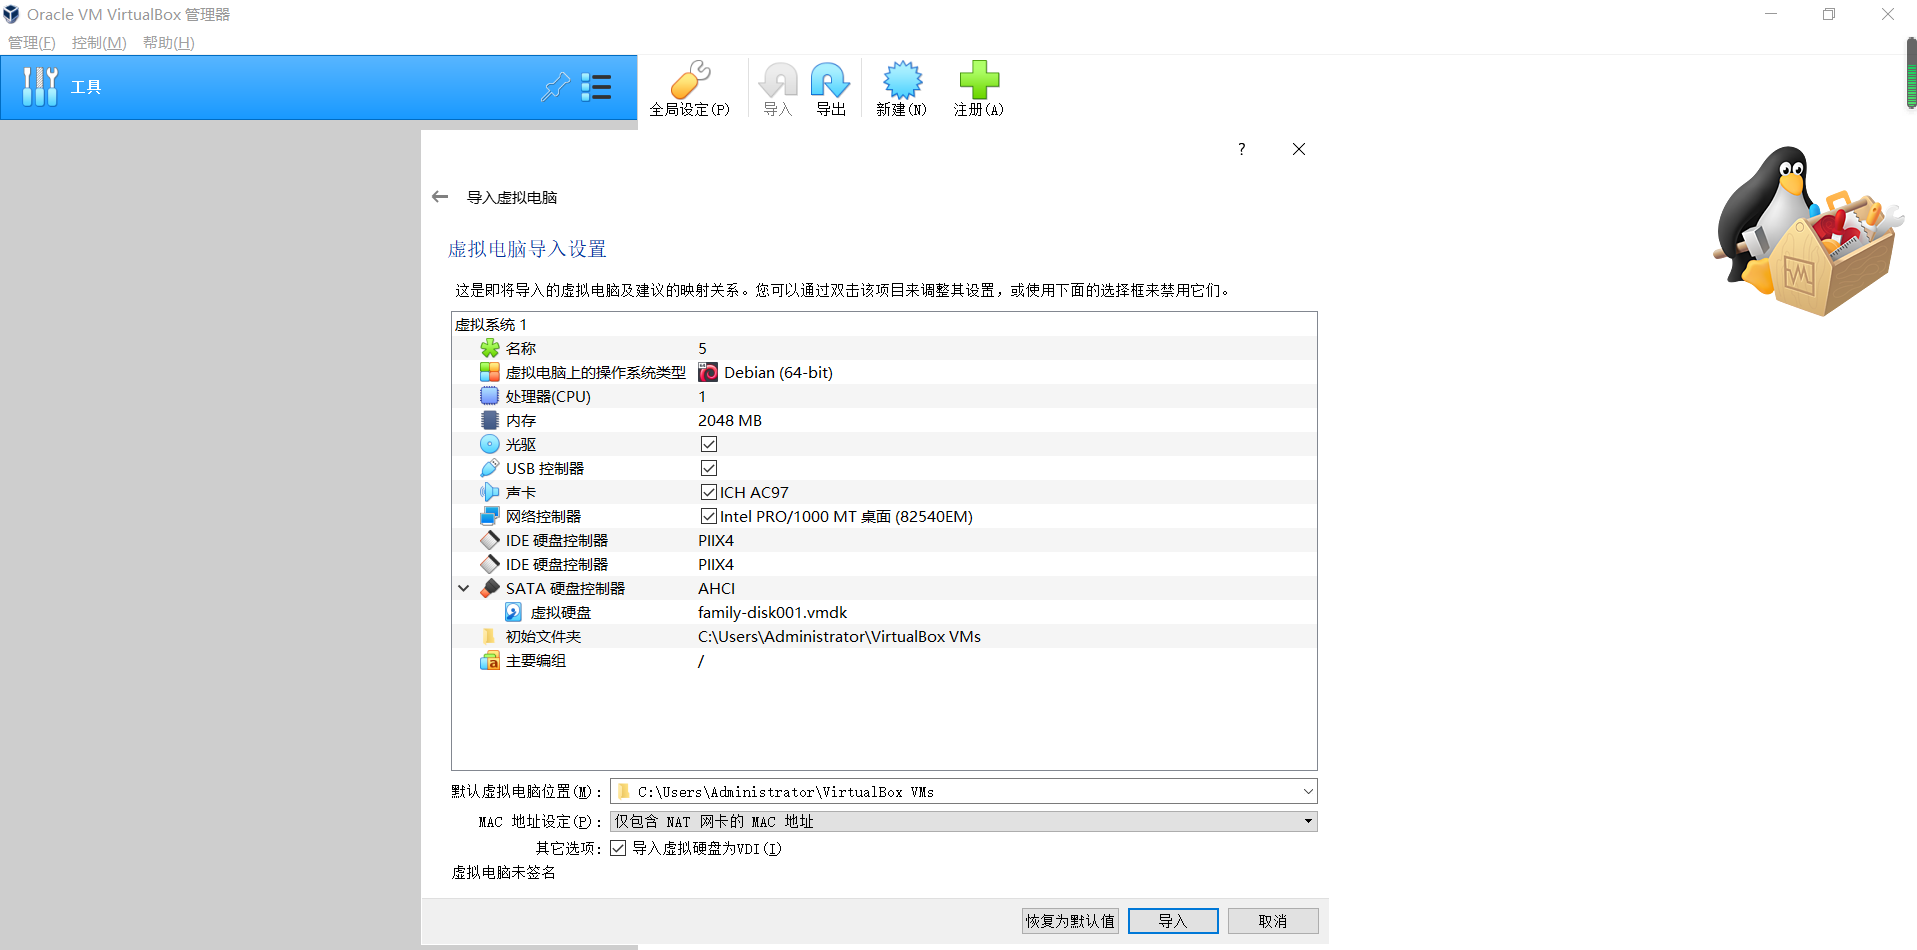Click the base folder (初始文件夹) icon
The image size is (1917, 950).
pos(489,636)
